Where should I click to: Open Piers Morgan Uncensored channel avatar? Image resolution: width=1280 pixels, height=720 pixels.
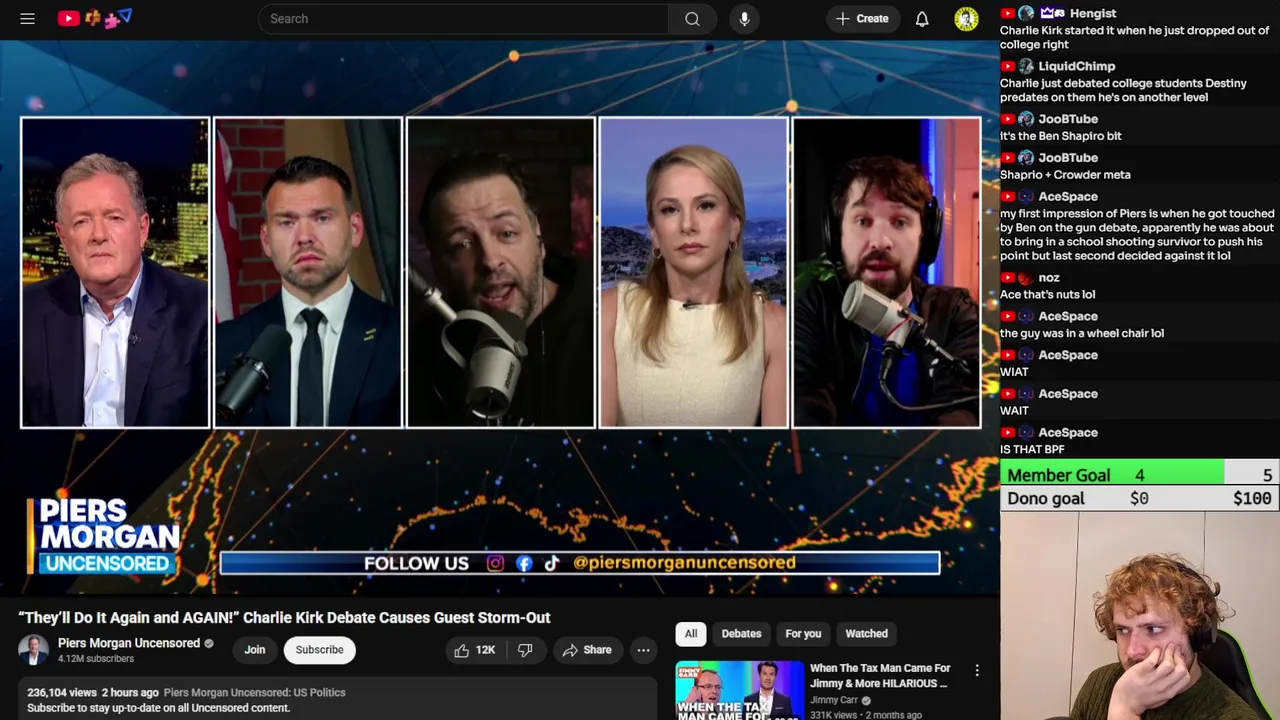[x=33, y=650]
